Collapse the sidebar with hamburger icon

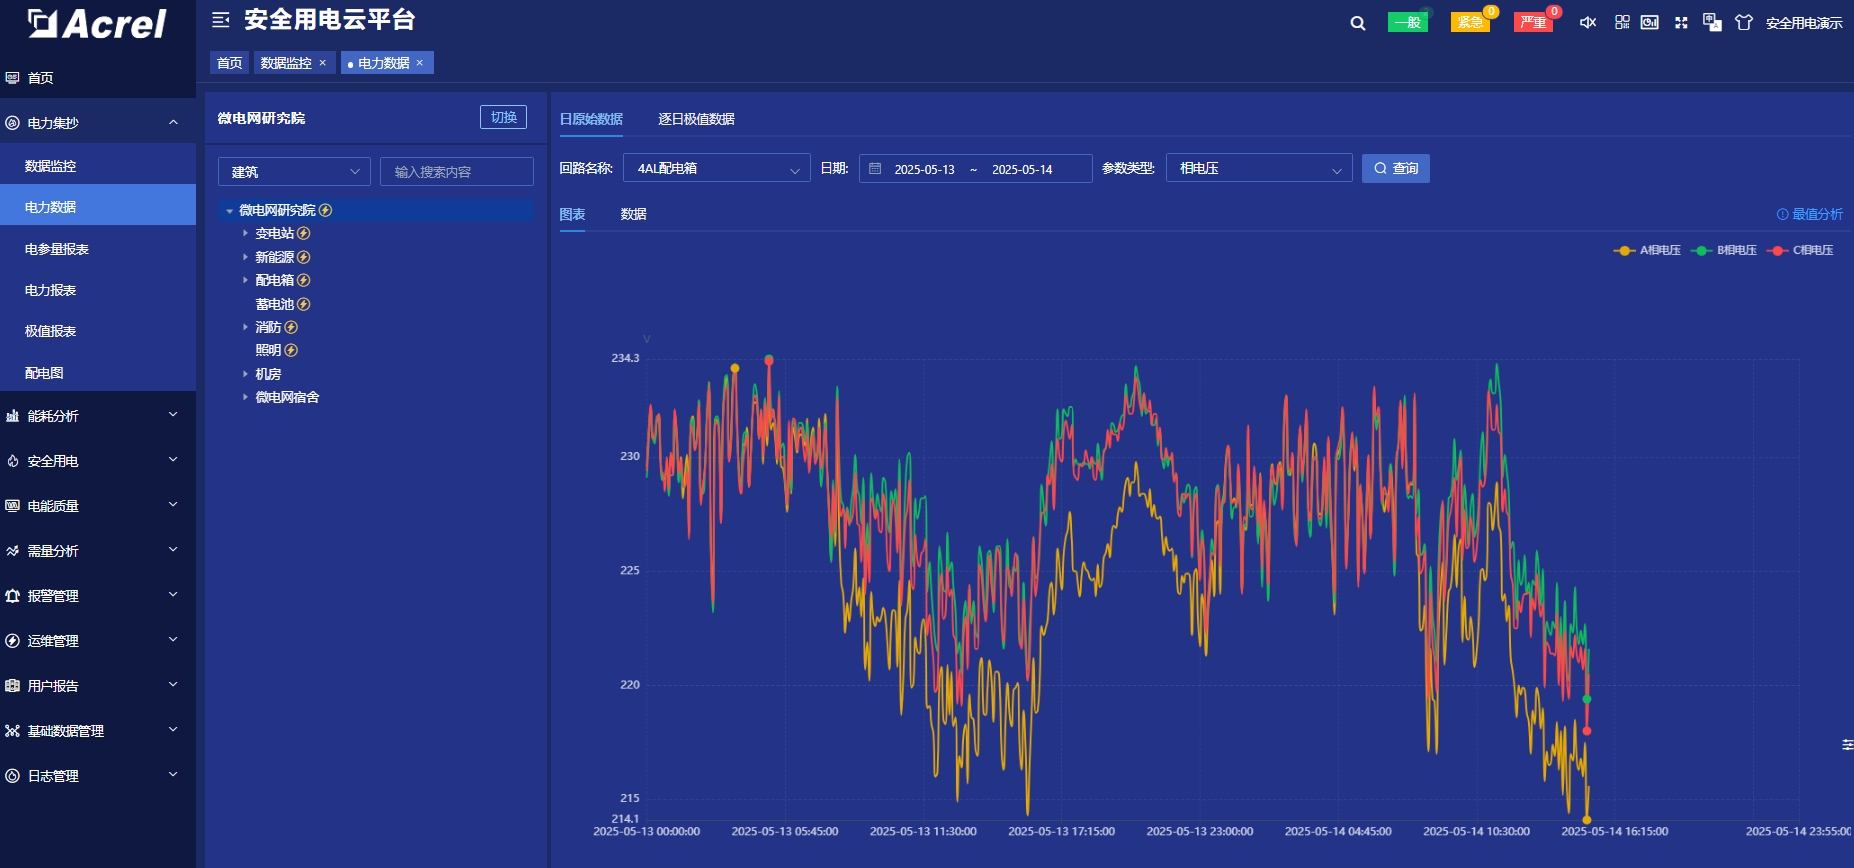tap(221, 20)
